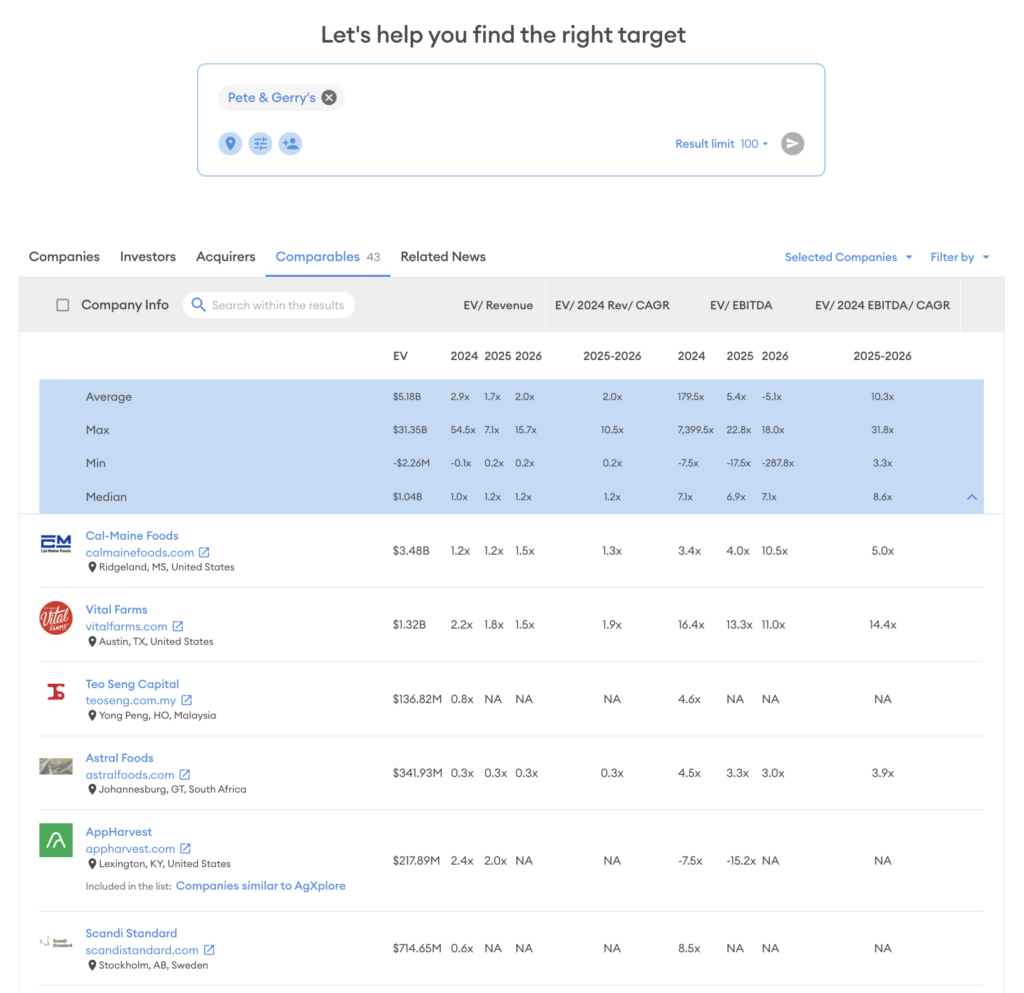Open the Astral Foods company link
Image resolution: width=1024 pixels, height=993 pixels.
point(120,757)
